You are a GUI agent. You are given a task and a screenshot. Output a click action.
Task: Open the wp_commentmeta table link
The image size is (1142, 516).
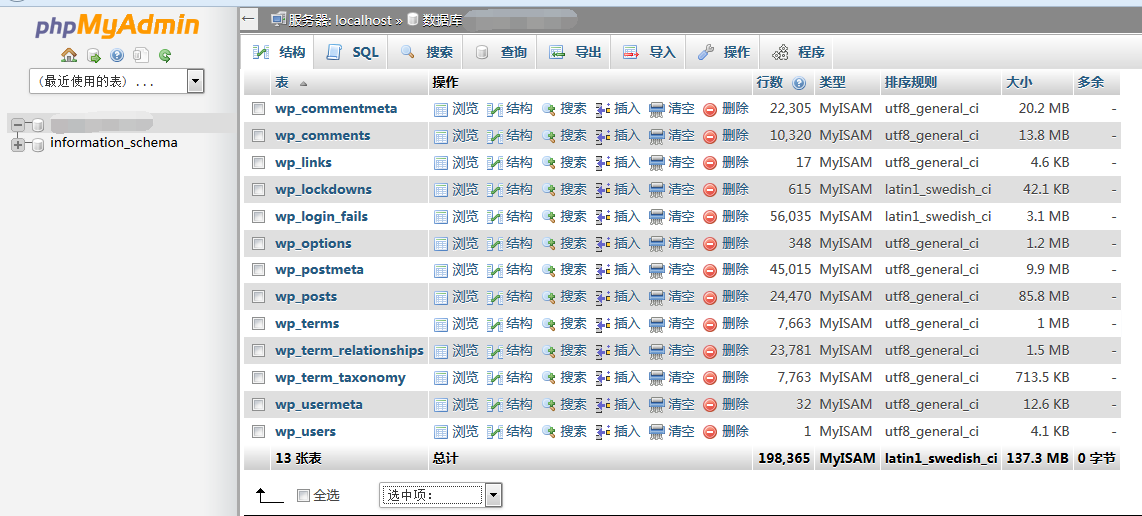click(336, 109)
